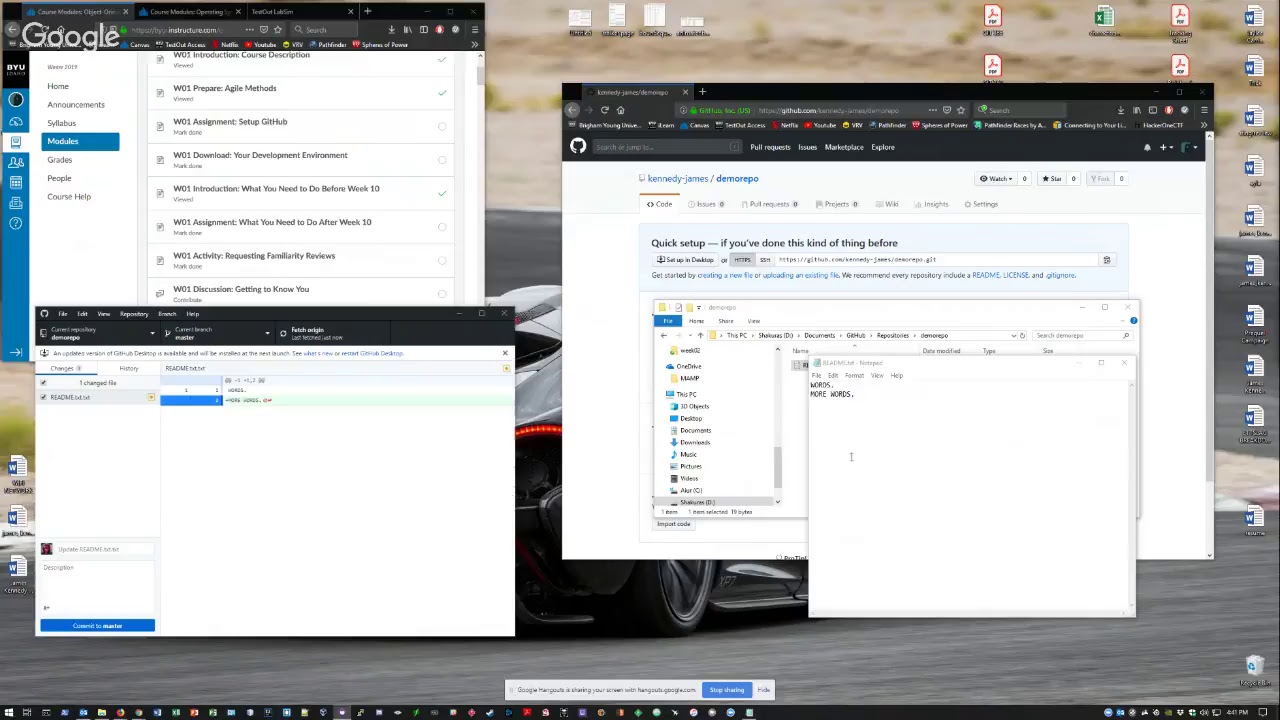Click Commit to master button

97,626
